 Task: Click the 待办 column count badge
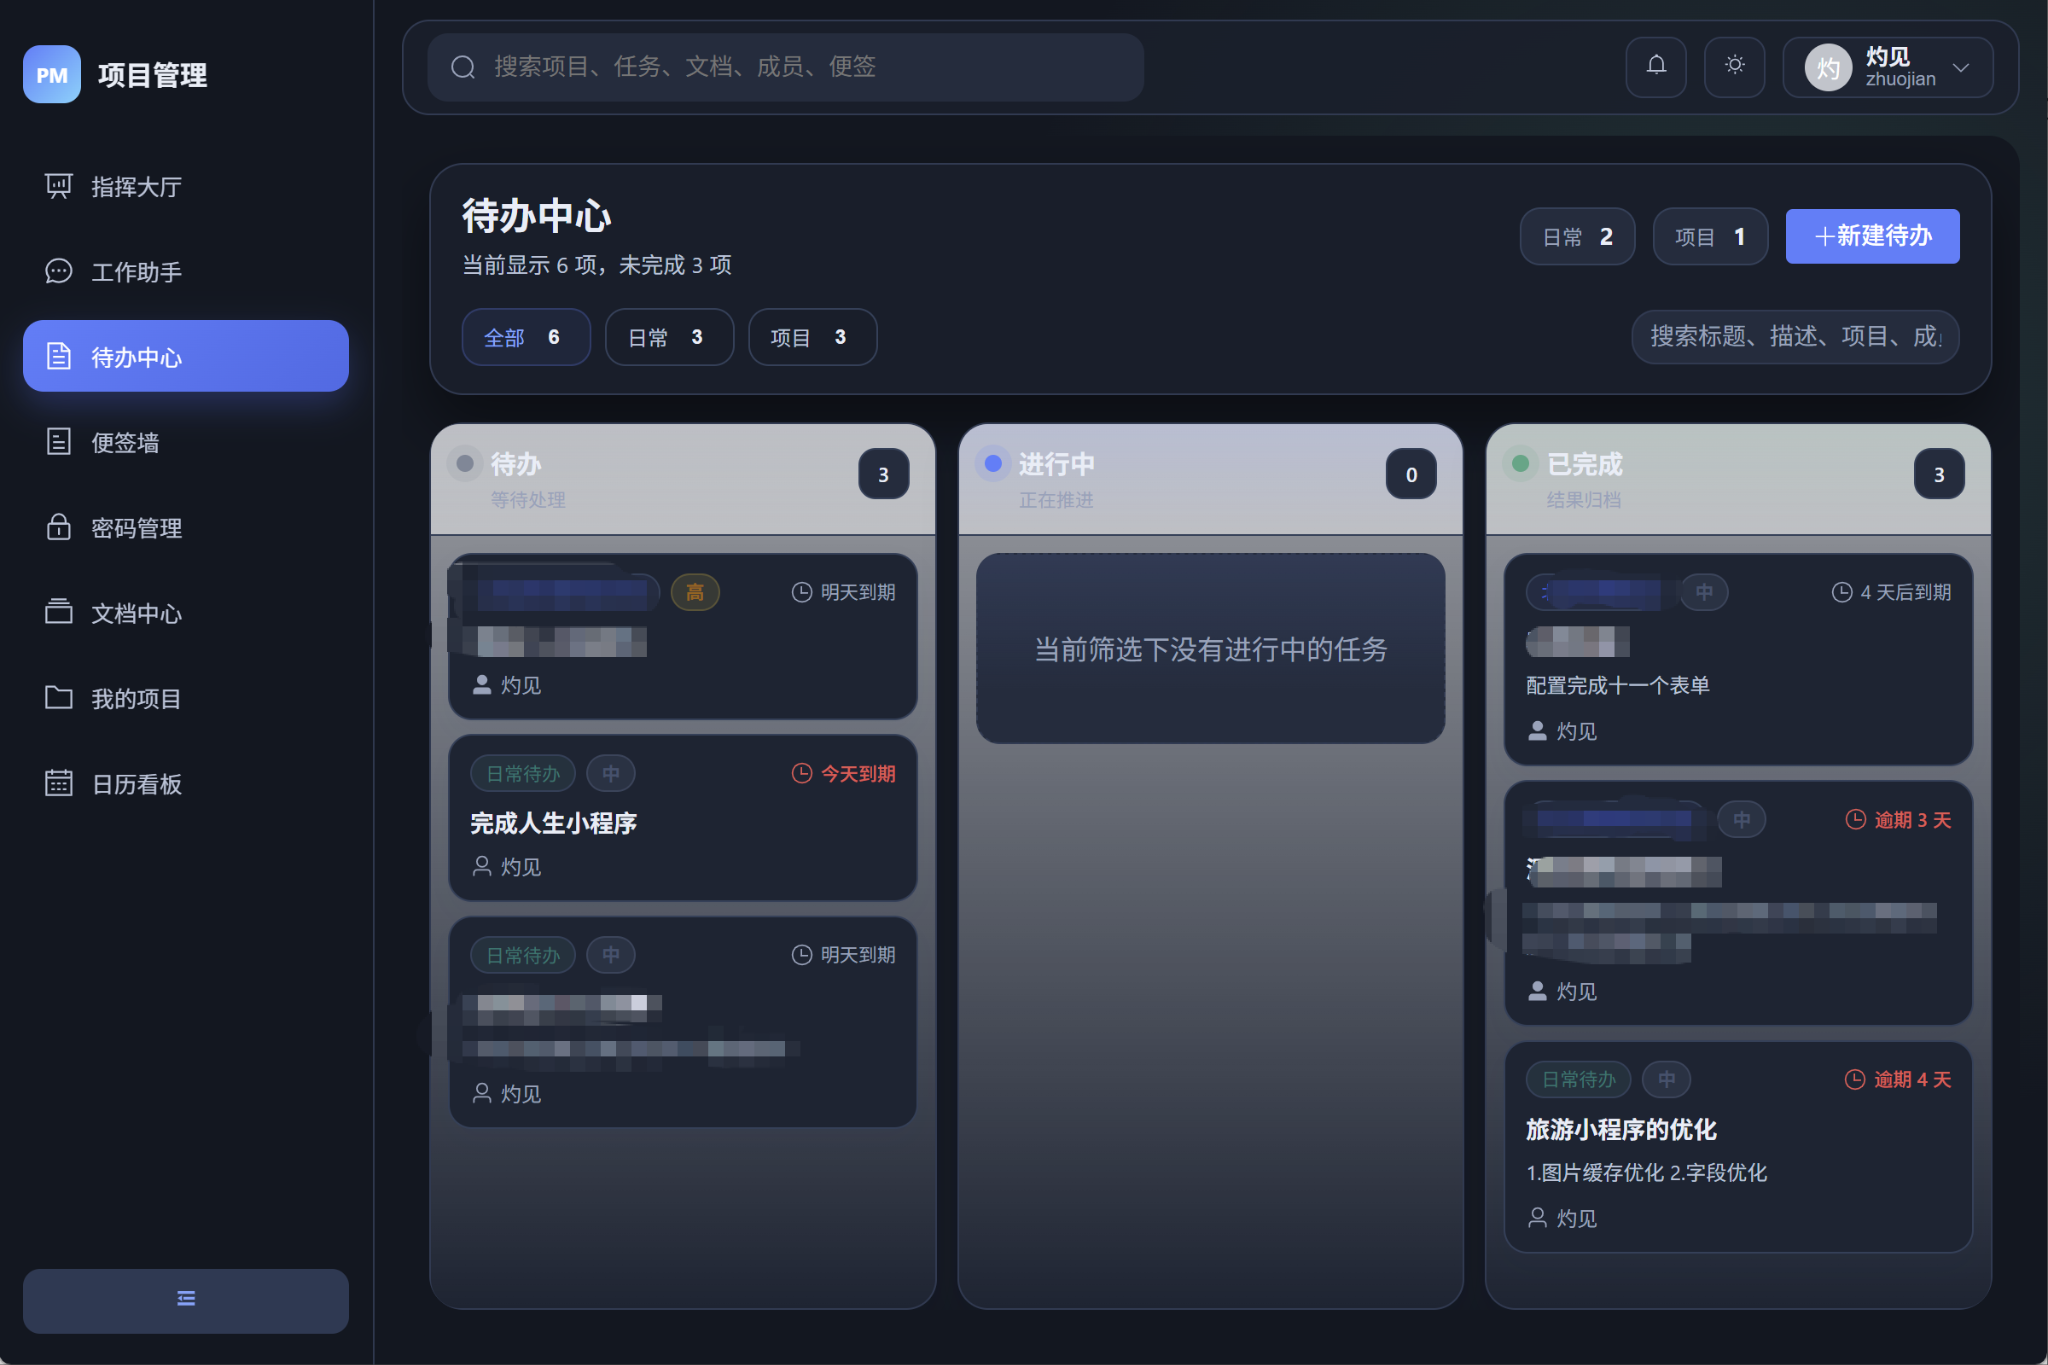(x=882, y=474)
